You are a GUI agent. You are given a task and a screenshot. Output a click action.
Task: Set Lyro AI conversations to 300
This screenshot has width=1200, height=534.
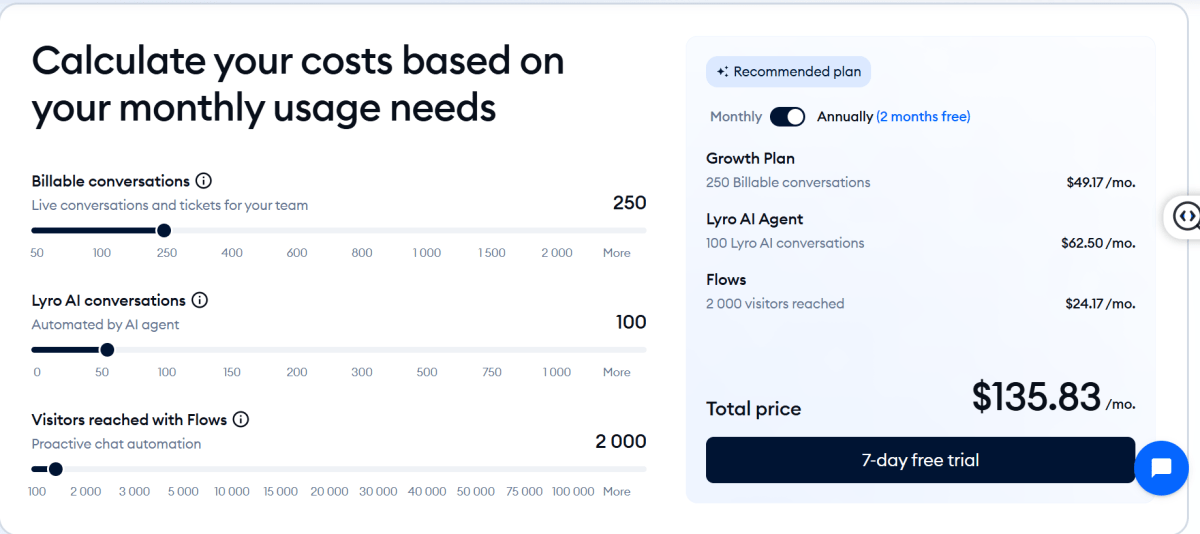(x=362, y=372)
